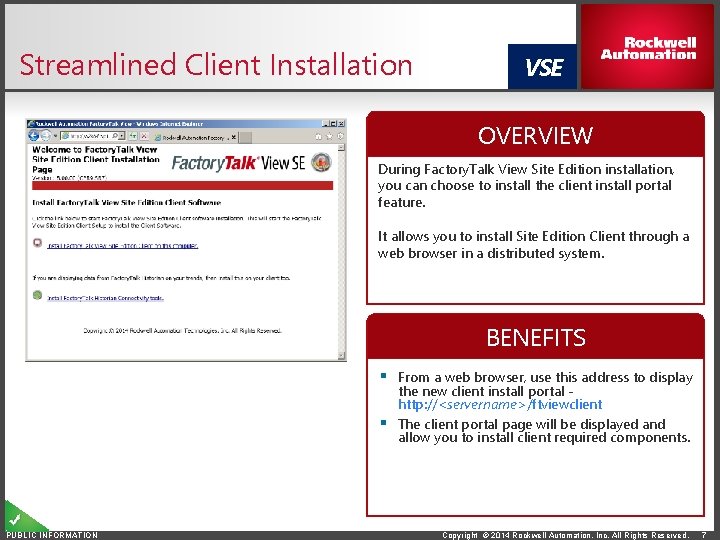The width and height of the screenshot is (720, 540).
Task: Open the recent pages dropdown beside Forward
Action: click(x=55, y=136)
